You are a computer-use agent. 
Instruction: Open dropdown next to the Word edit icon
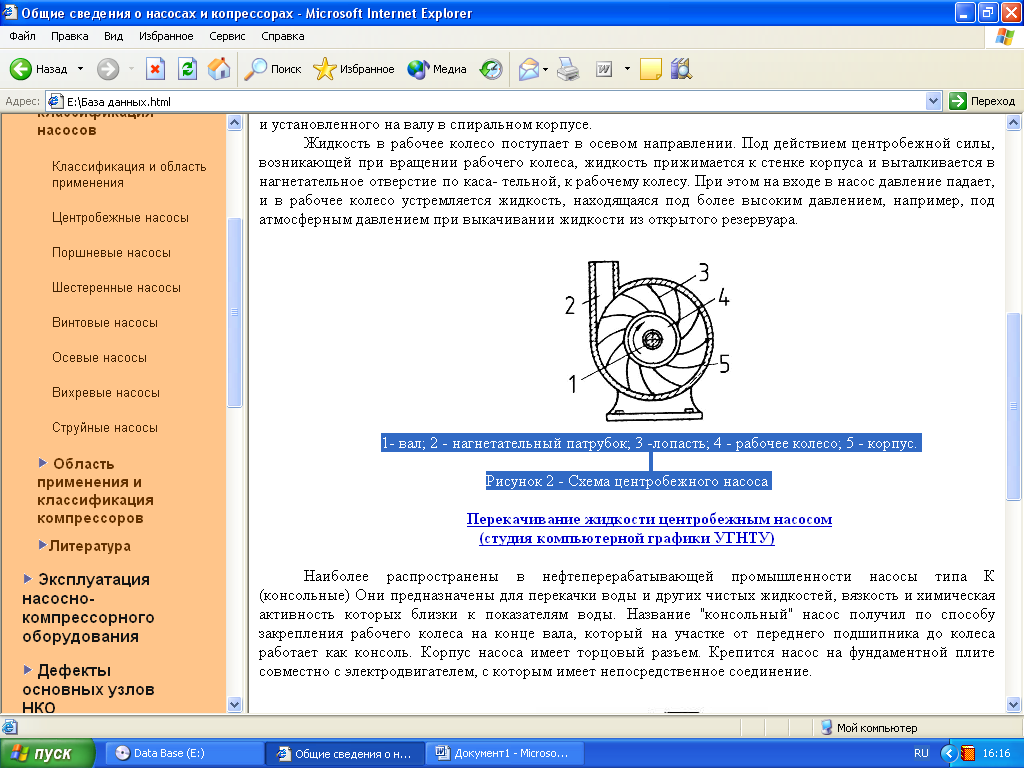(627, 69)
